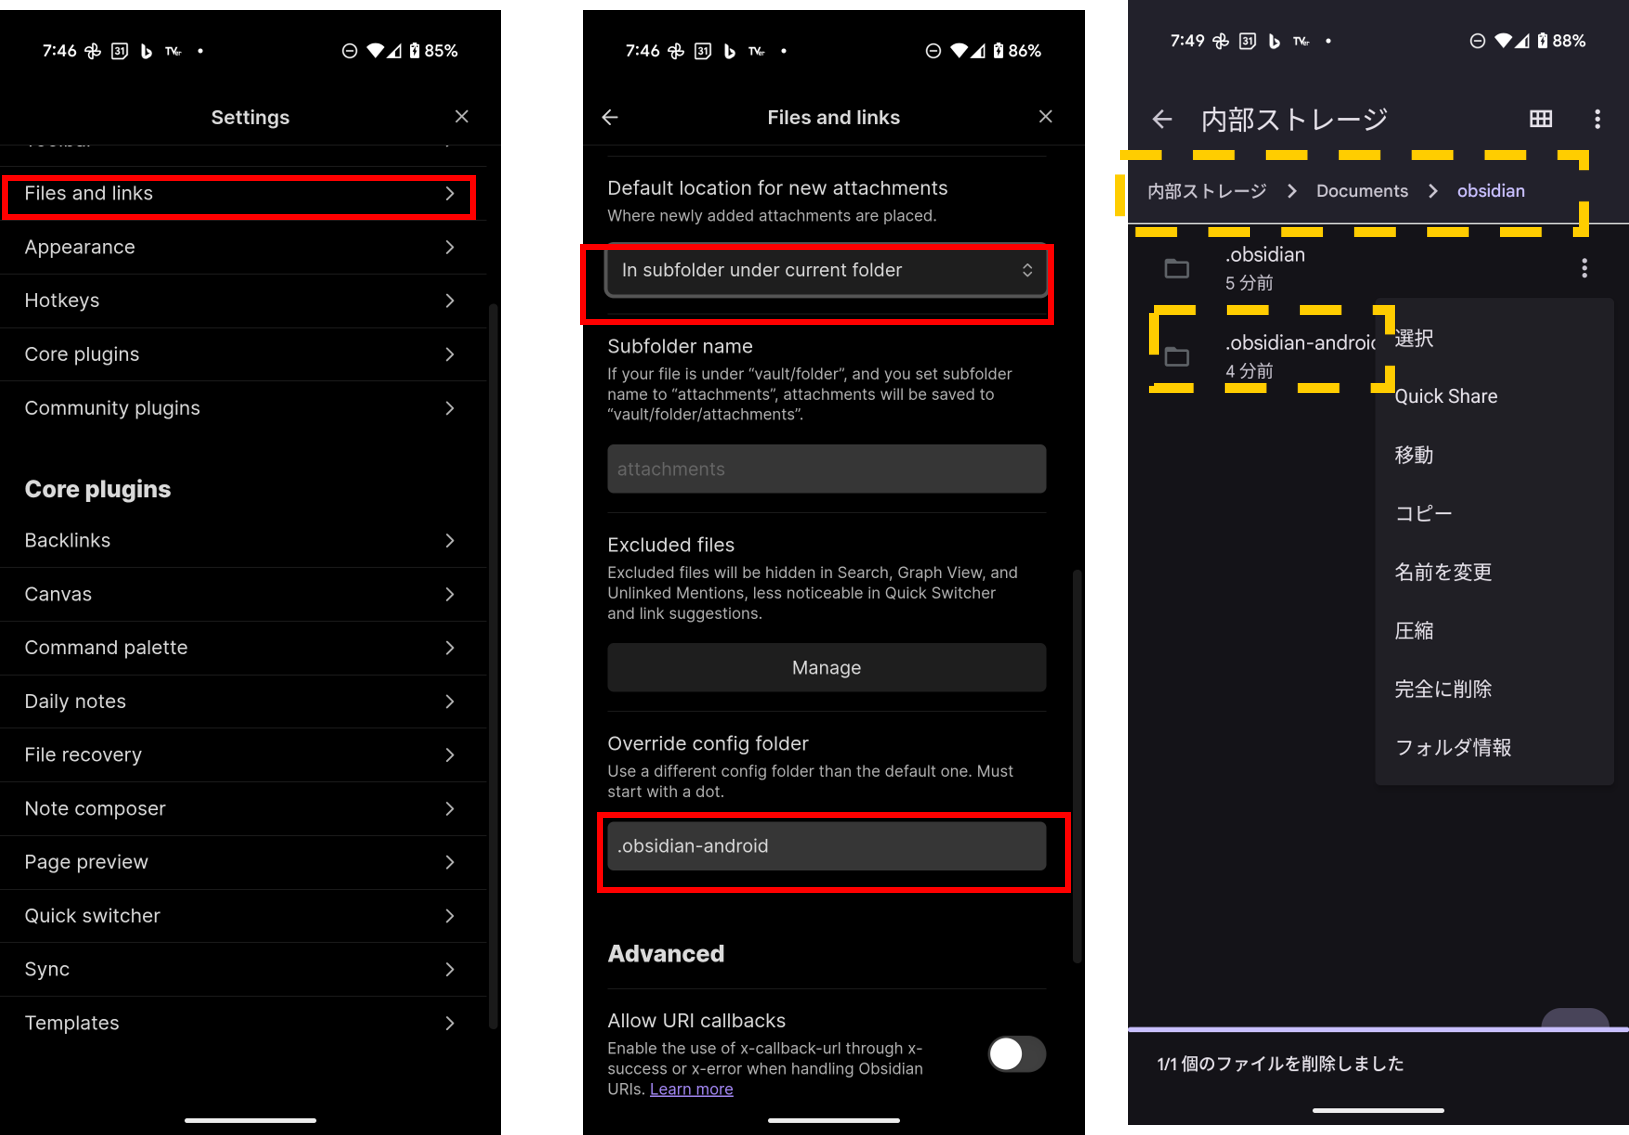Screen dimensions: 1629x1135
Task: Choose 完全に削除 from the context menu
Action: [1494, 689]
